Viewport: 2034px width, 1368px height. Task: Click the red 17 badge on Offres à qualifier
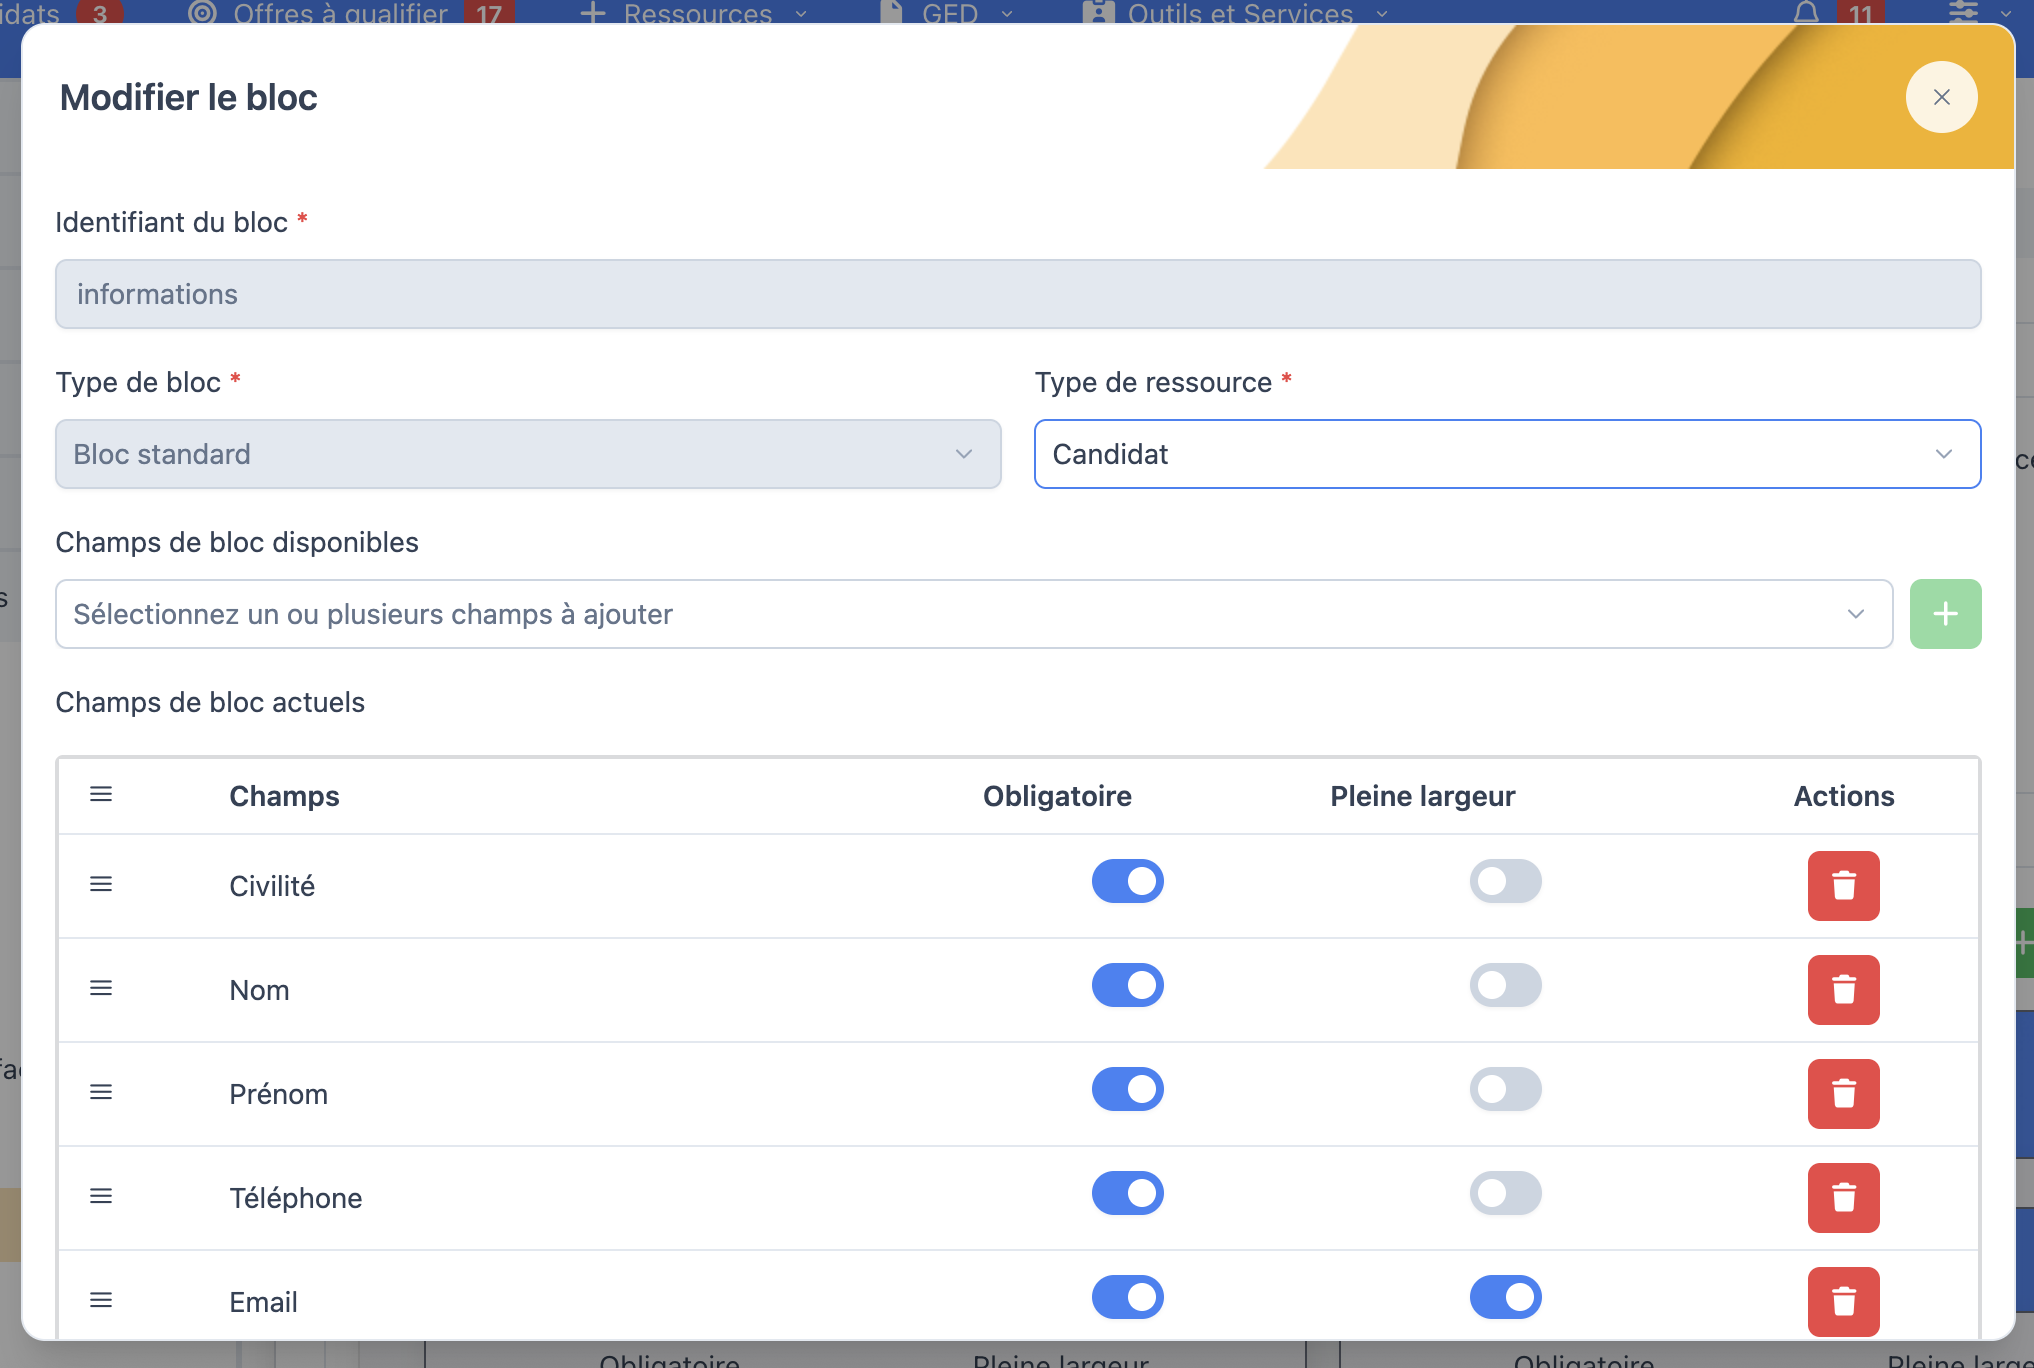pyautogui.click(x=489, y=13)
